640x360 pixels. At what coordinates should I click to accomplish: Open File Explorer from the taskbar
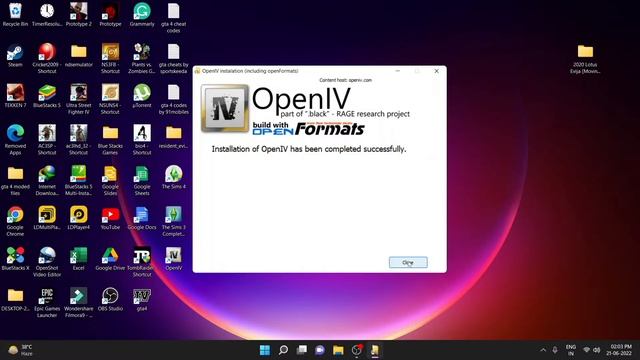coord(338,350)
